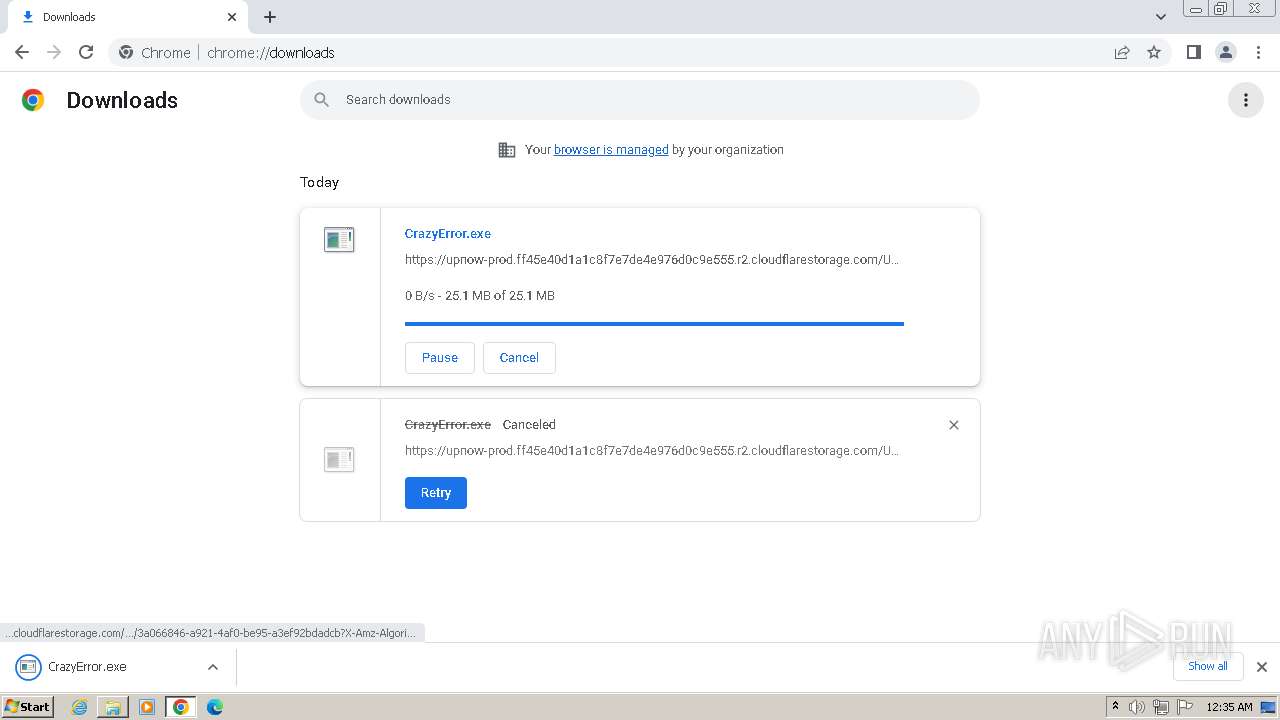Screen dimensions: 1280x720
Task: Open the volume tray icon
Action: [x=1137, y=707]
